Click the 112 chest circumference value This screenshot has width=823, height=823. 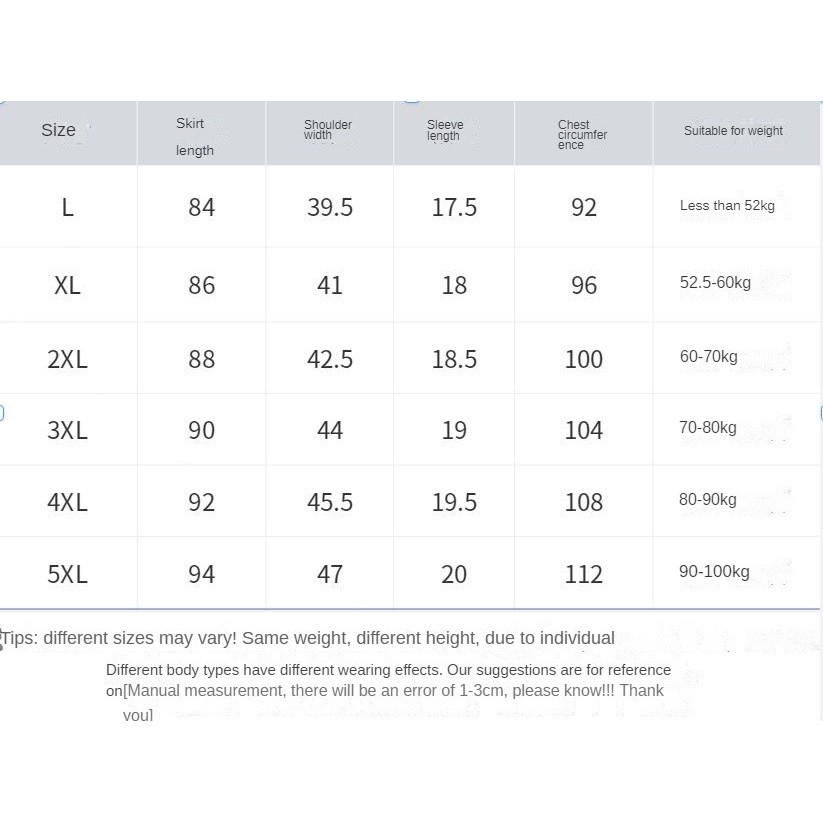(583, 574)
